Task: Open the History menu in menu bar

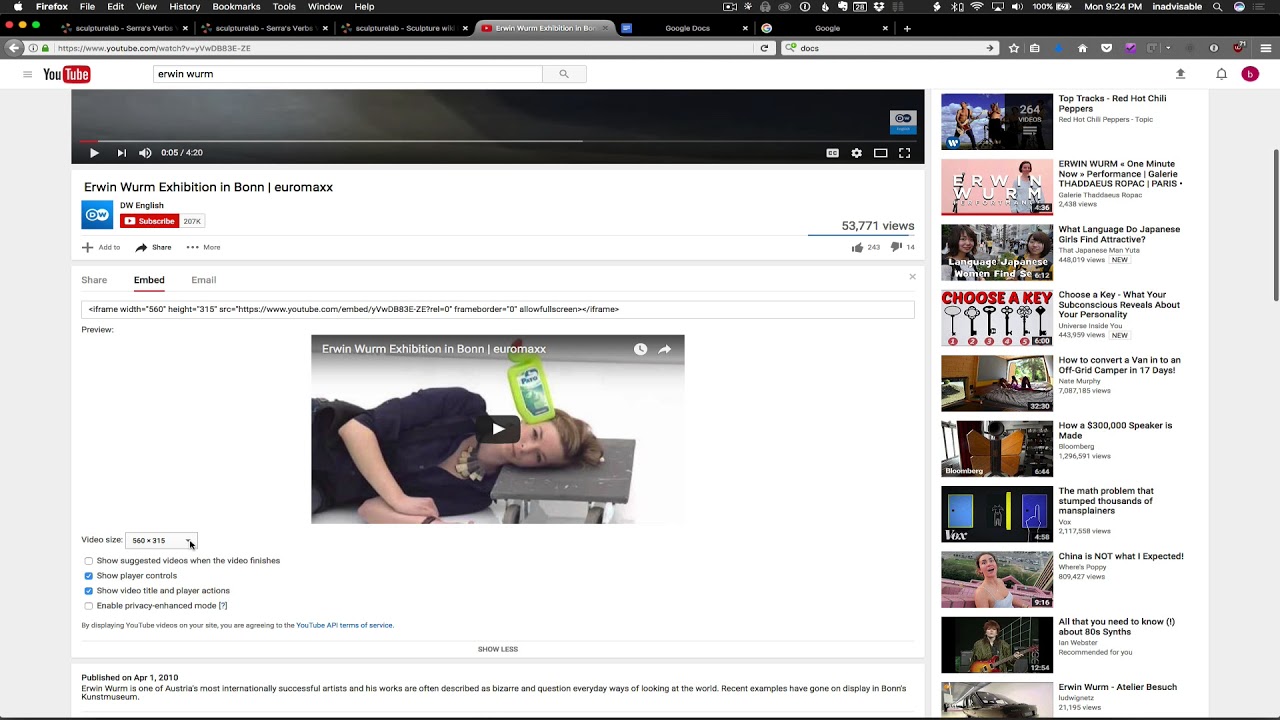Action: pyautogui.click(x=184, y=7)
